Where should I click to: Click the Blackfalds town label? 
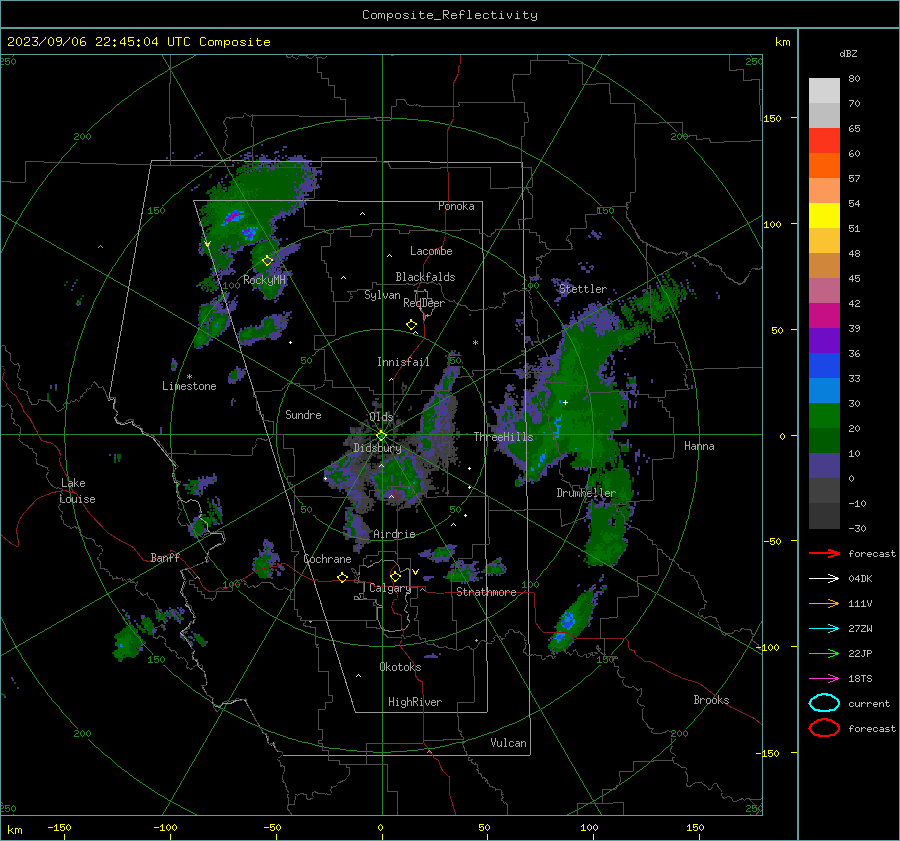click(425, 277)
